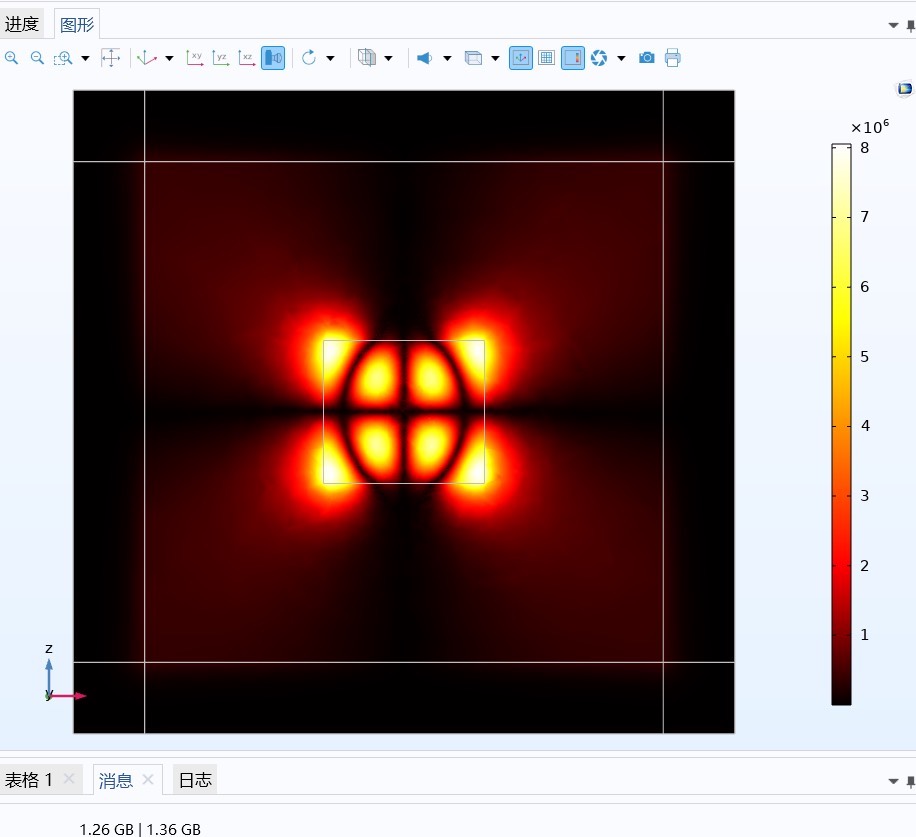Screen dimensions: 916x837
Task: Open dropdown next to rotate icon
Action: coord(331,58)
